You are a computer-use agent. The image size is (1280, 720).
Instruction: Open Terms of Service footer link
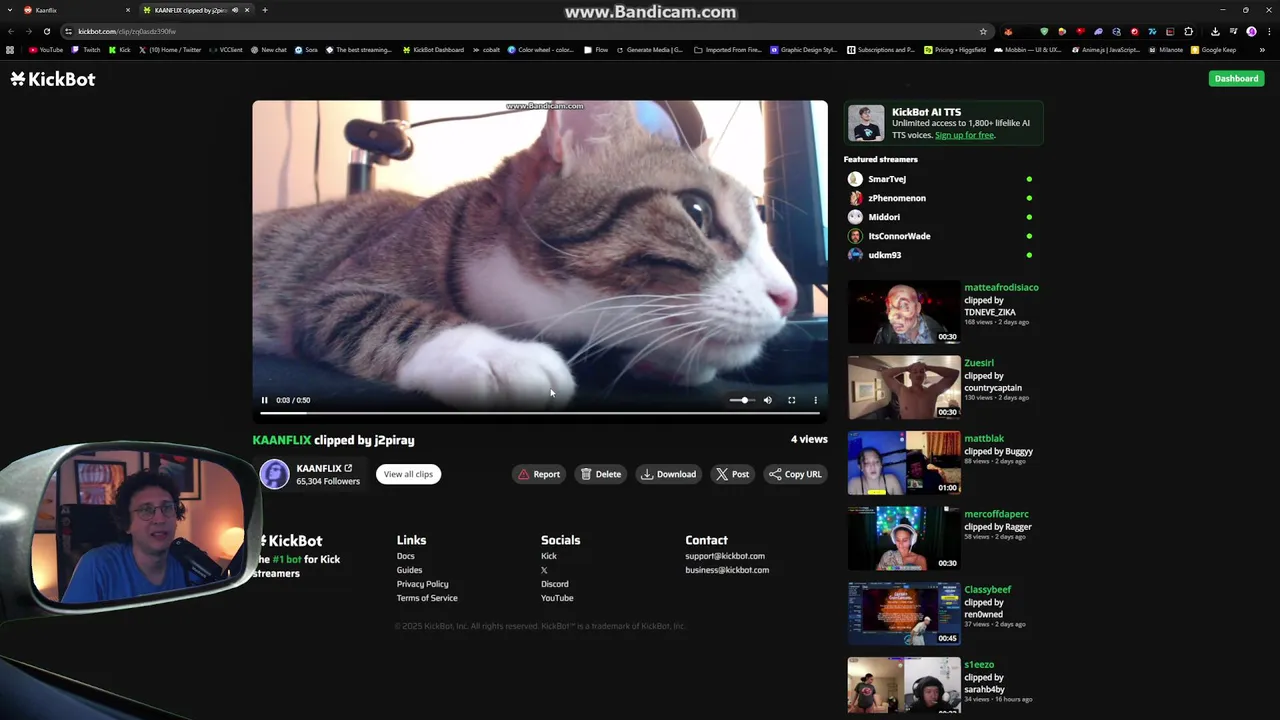click(427, 598)
